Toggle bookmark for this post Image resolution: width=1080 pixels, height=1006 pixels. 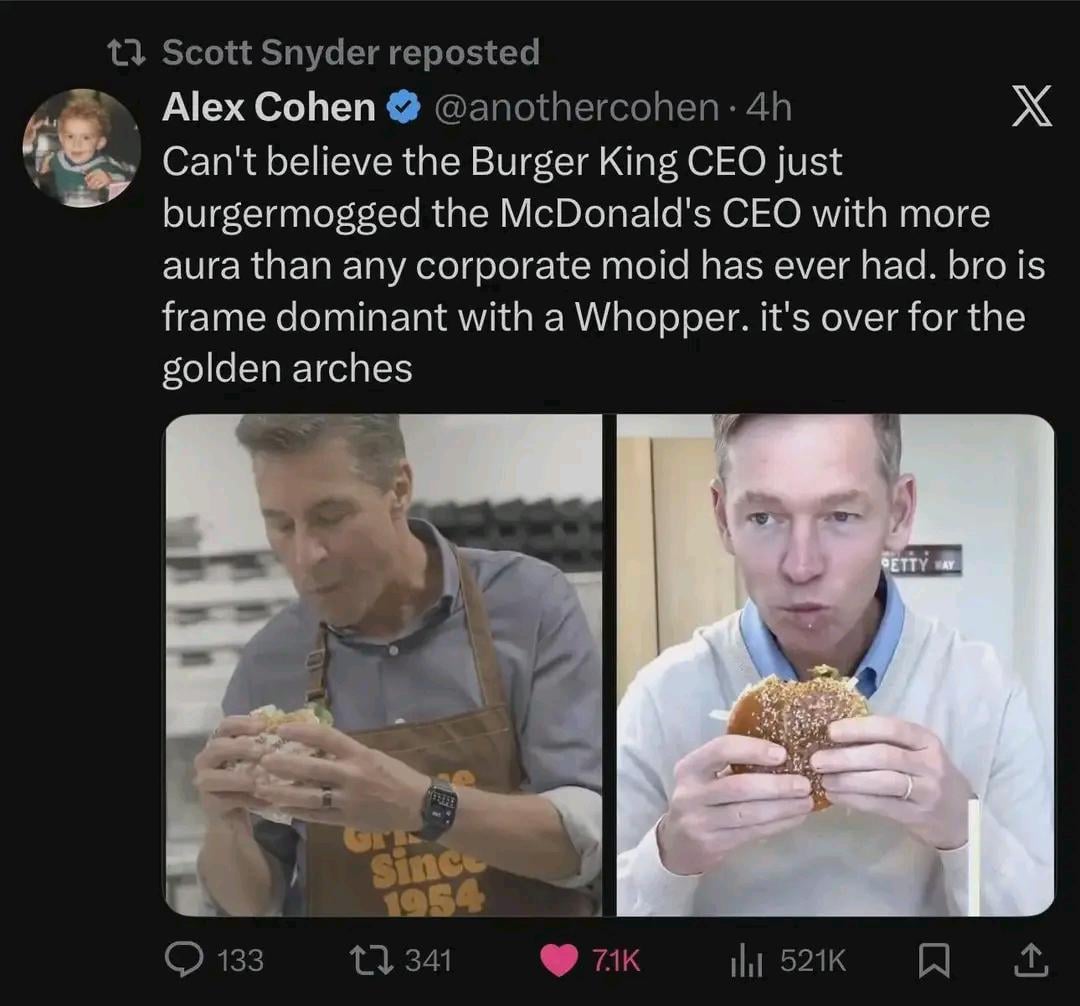tap(930, 961)
